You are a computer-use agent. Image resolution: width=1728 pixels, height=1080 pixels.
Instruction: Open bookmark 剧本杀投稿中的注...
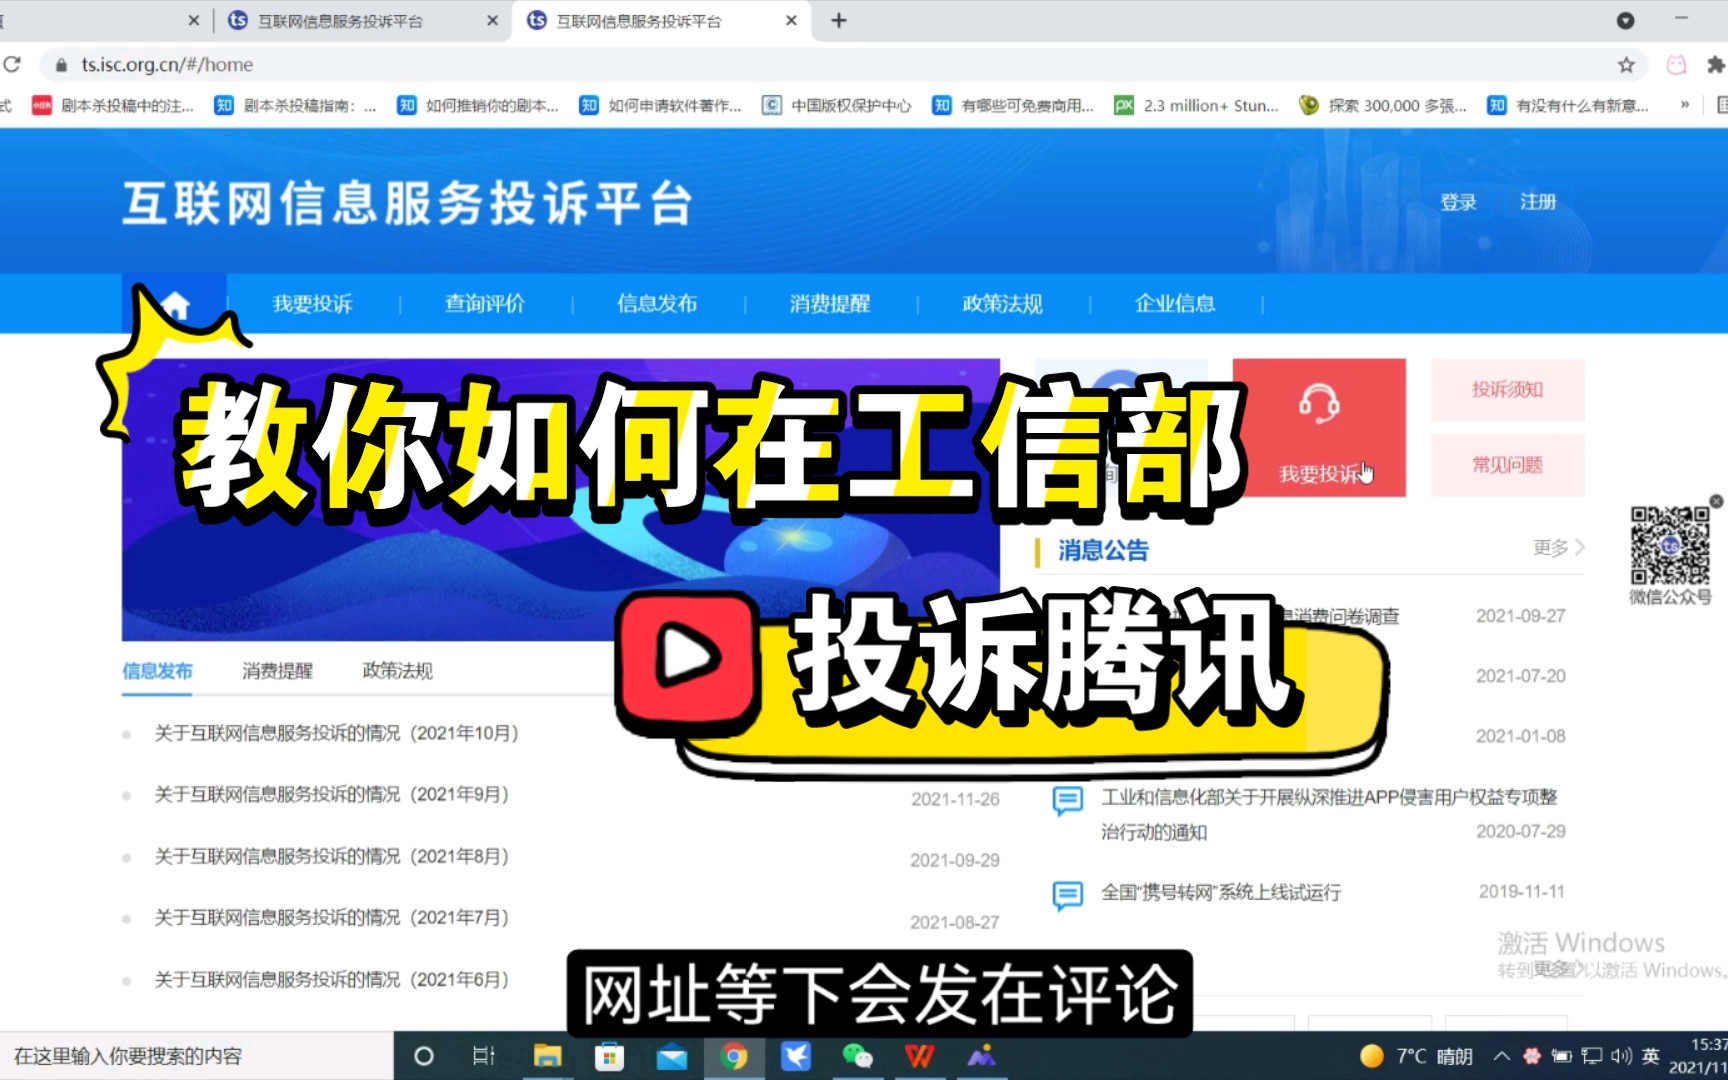113,106
